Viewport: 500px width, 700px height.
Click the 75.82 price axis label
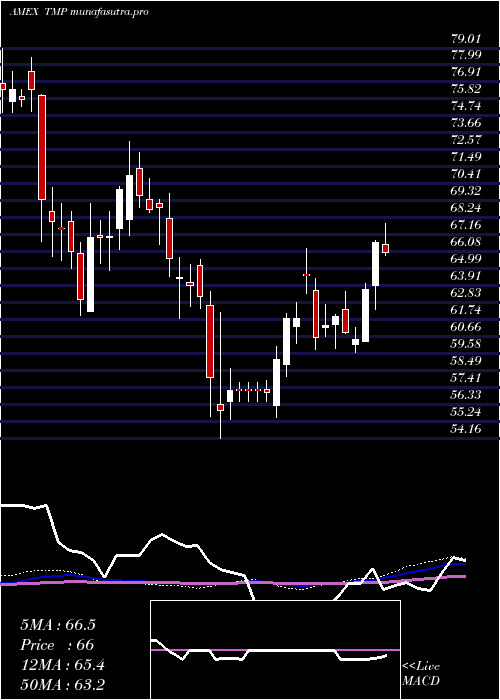[x=466, y=89]
